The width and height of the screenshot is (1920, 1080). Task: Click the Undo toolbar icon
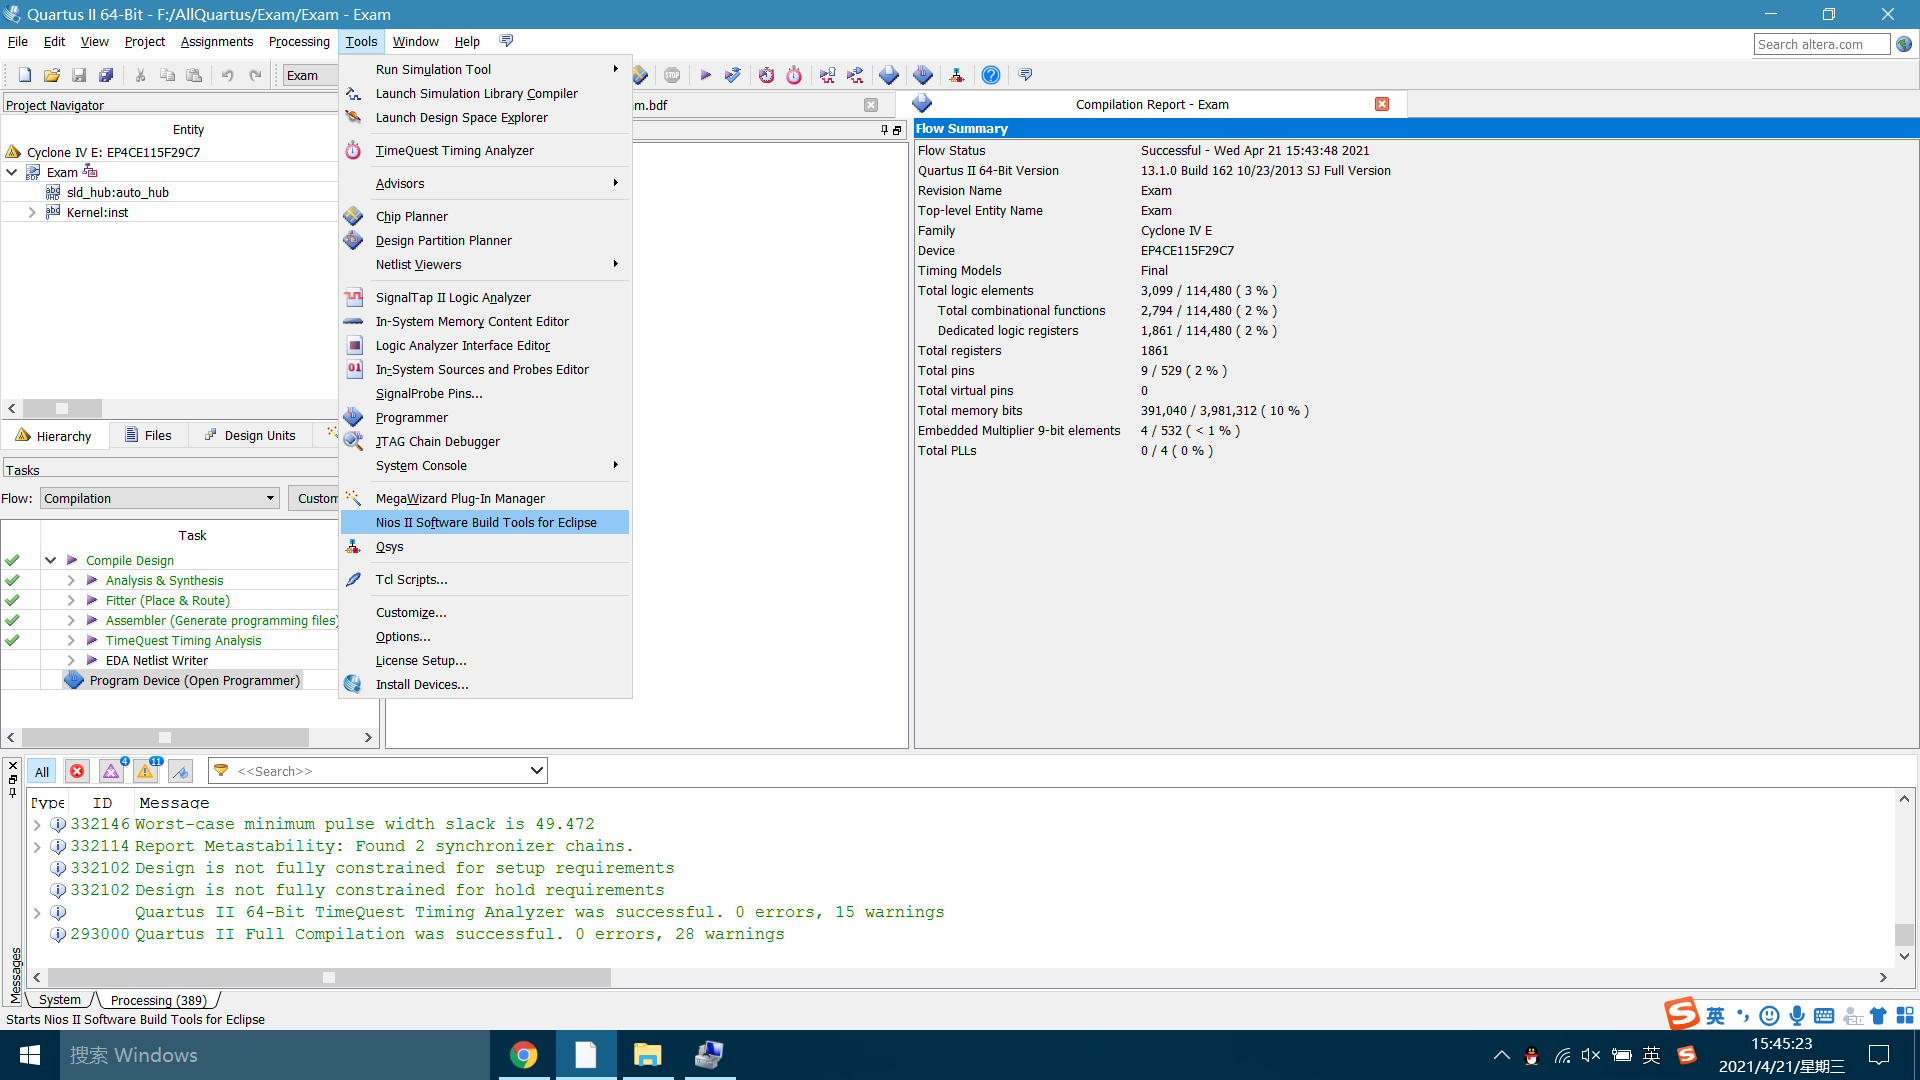point(228,75)
